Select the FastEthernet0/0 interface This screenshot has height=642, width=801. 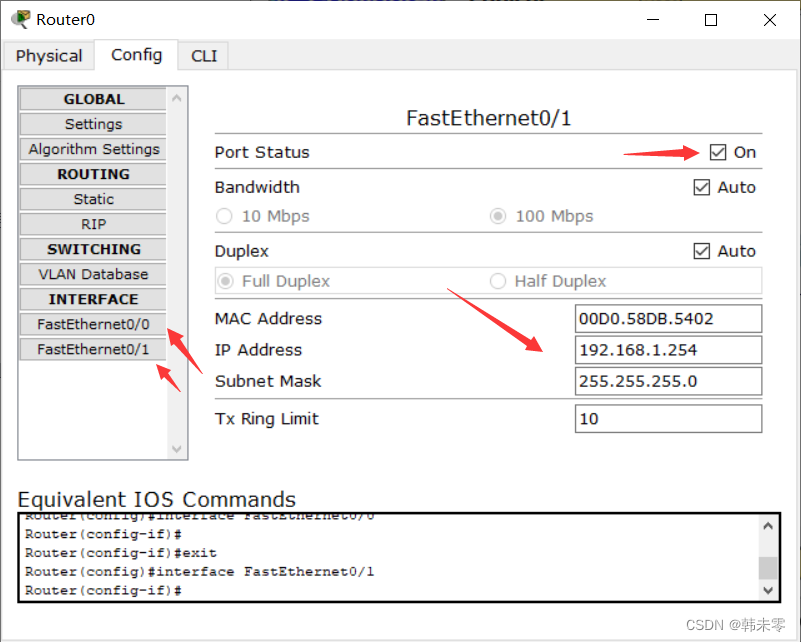pos(92,323)
